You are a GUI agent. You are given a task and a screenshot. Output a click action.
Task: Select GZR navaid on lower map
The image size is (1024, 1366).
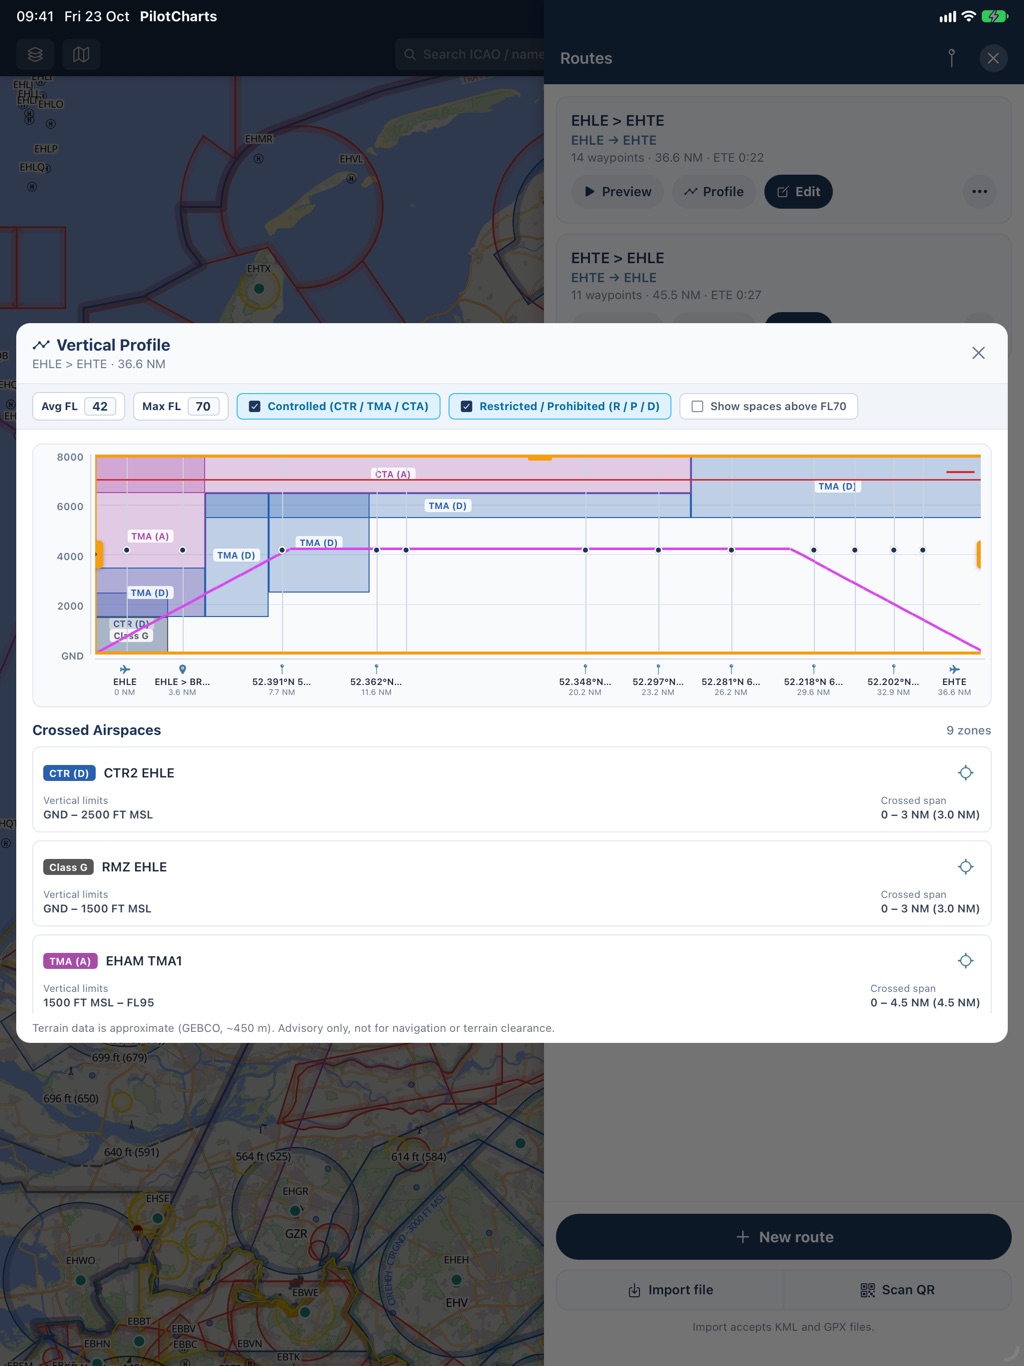click(x=296, y=1233)
